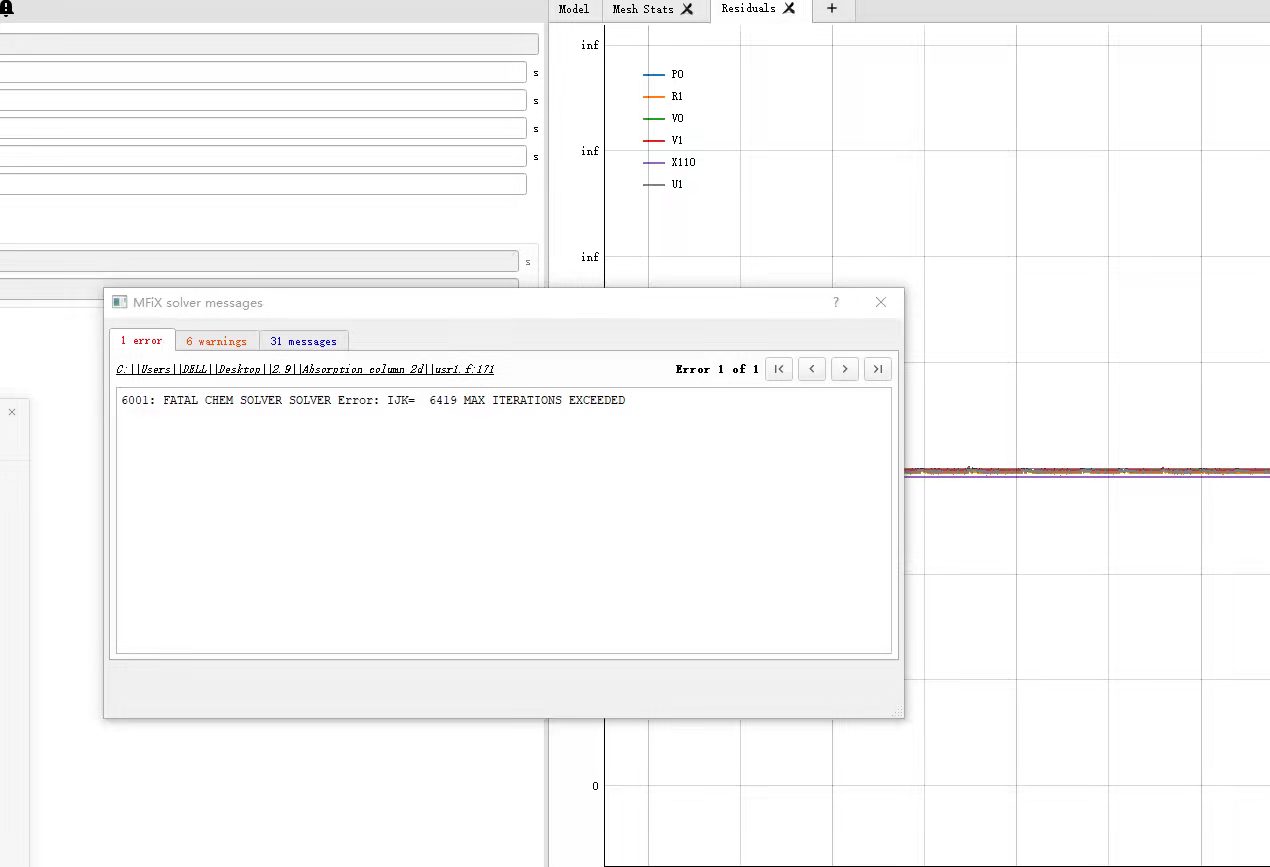This screenshot has height=867, width=1270.
Task: Switch to the 6 warnings tab
Action: [216, 341]
